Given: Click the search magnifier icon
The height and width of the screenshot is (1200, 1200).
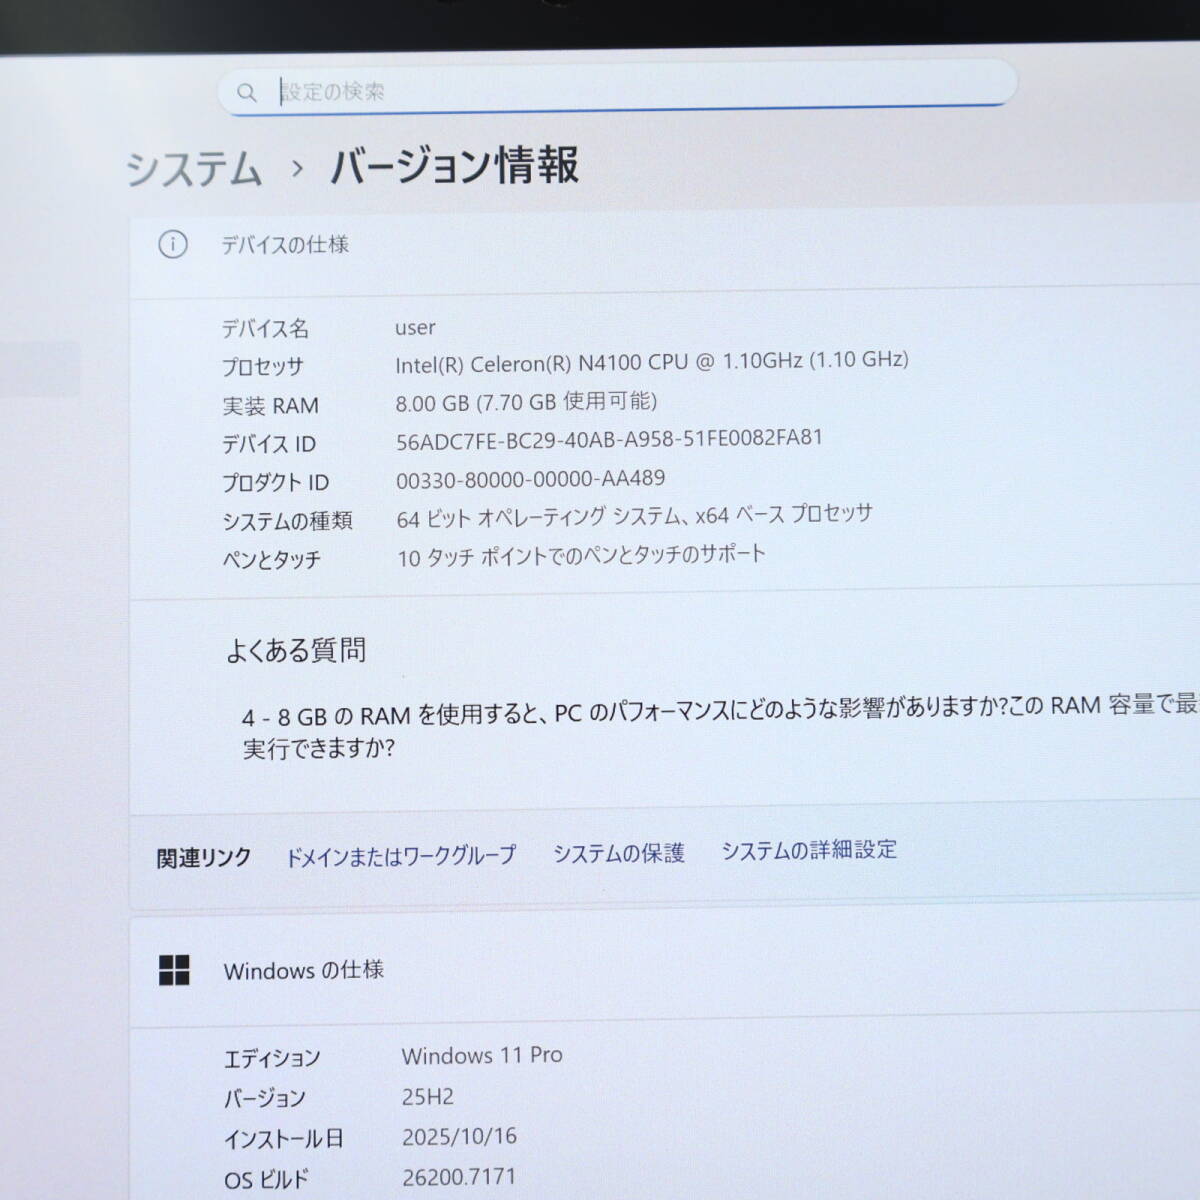Looking at the screenshot, I should point(246,93).
